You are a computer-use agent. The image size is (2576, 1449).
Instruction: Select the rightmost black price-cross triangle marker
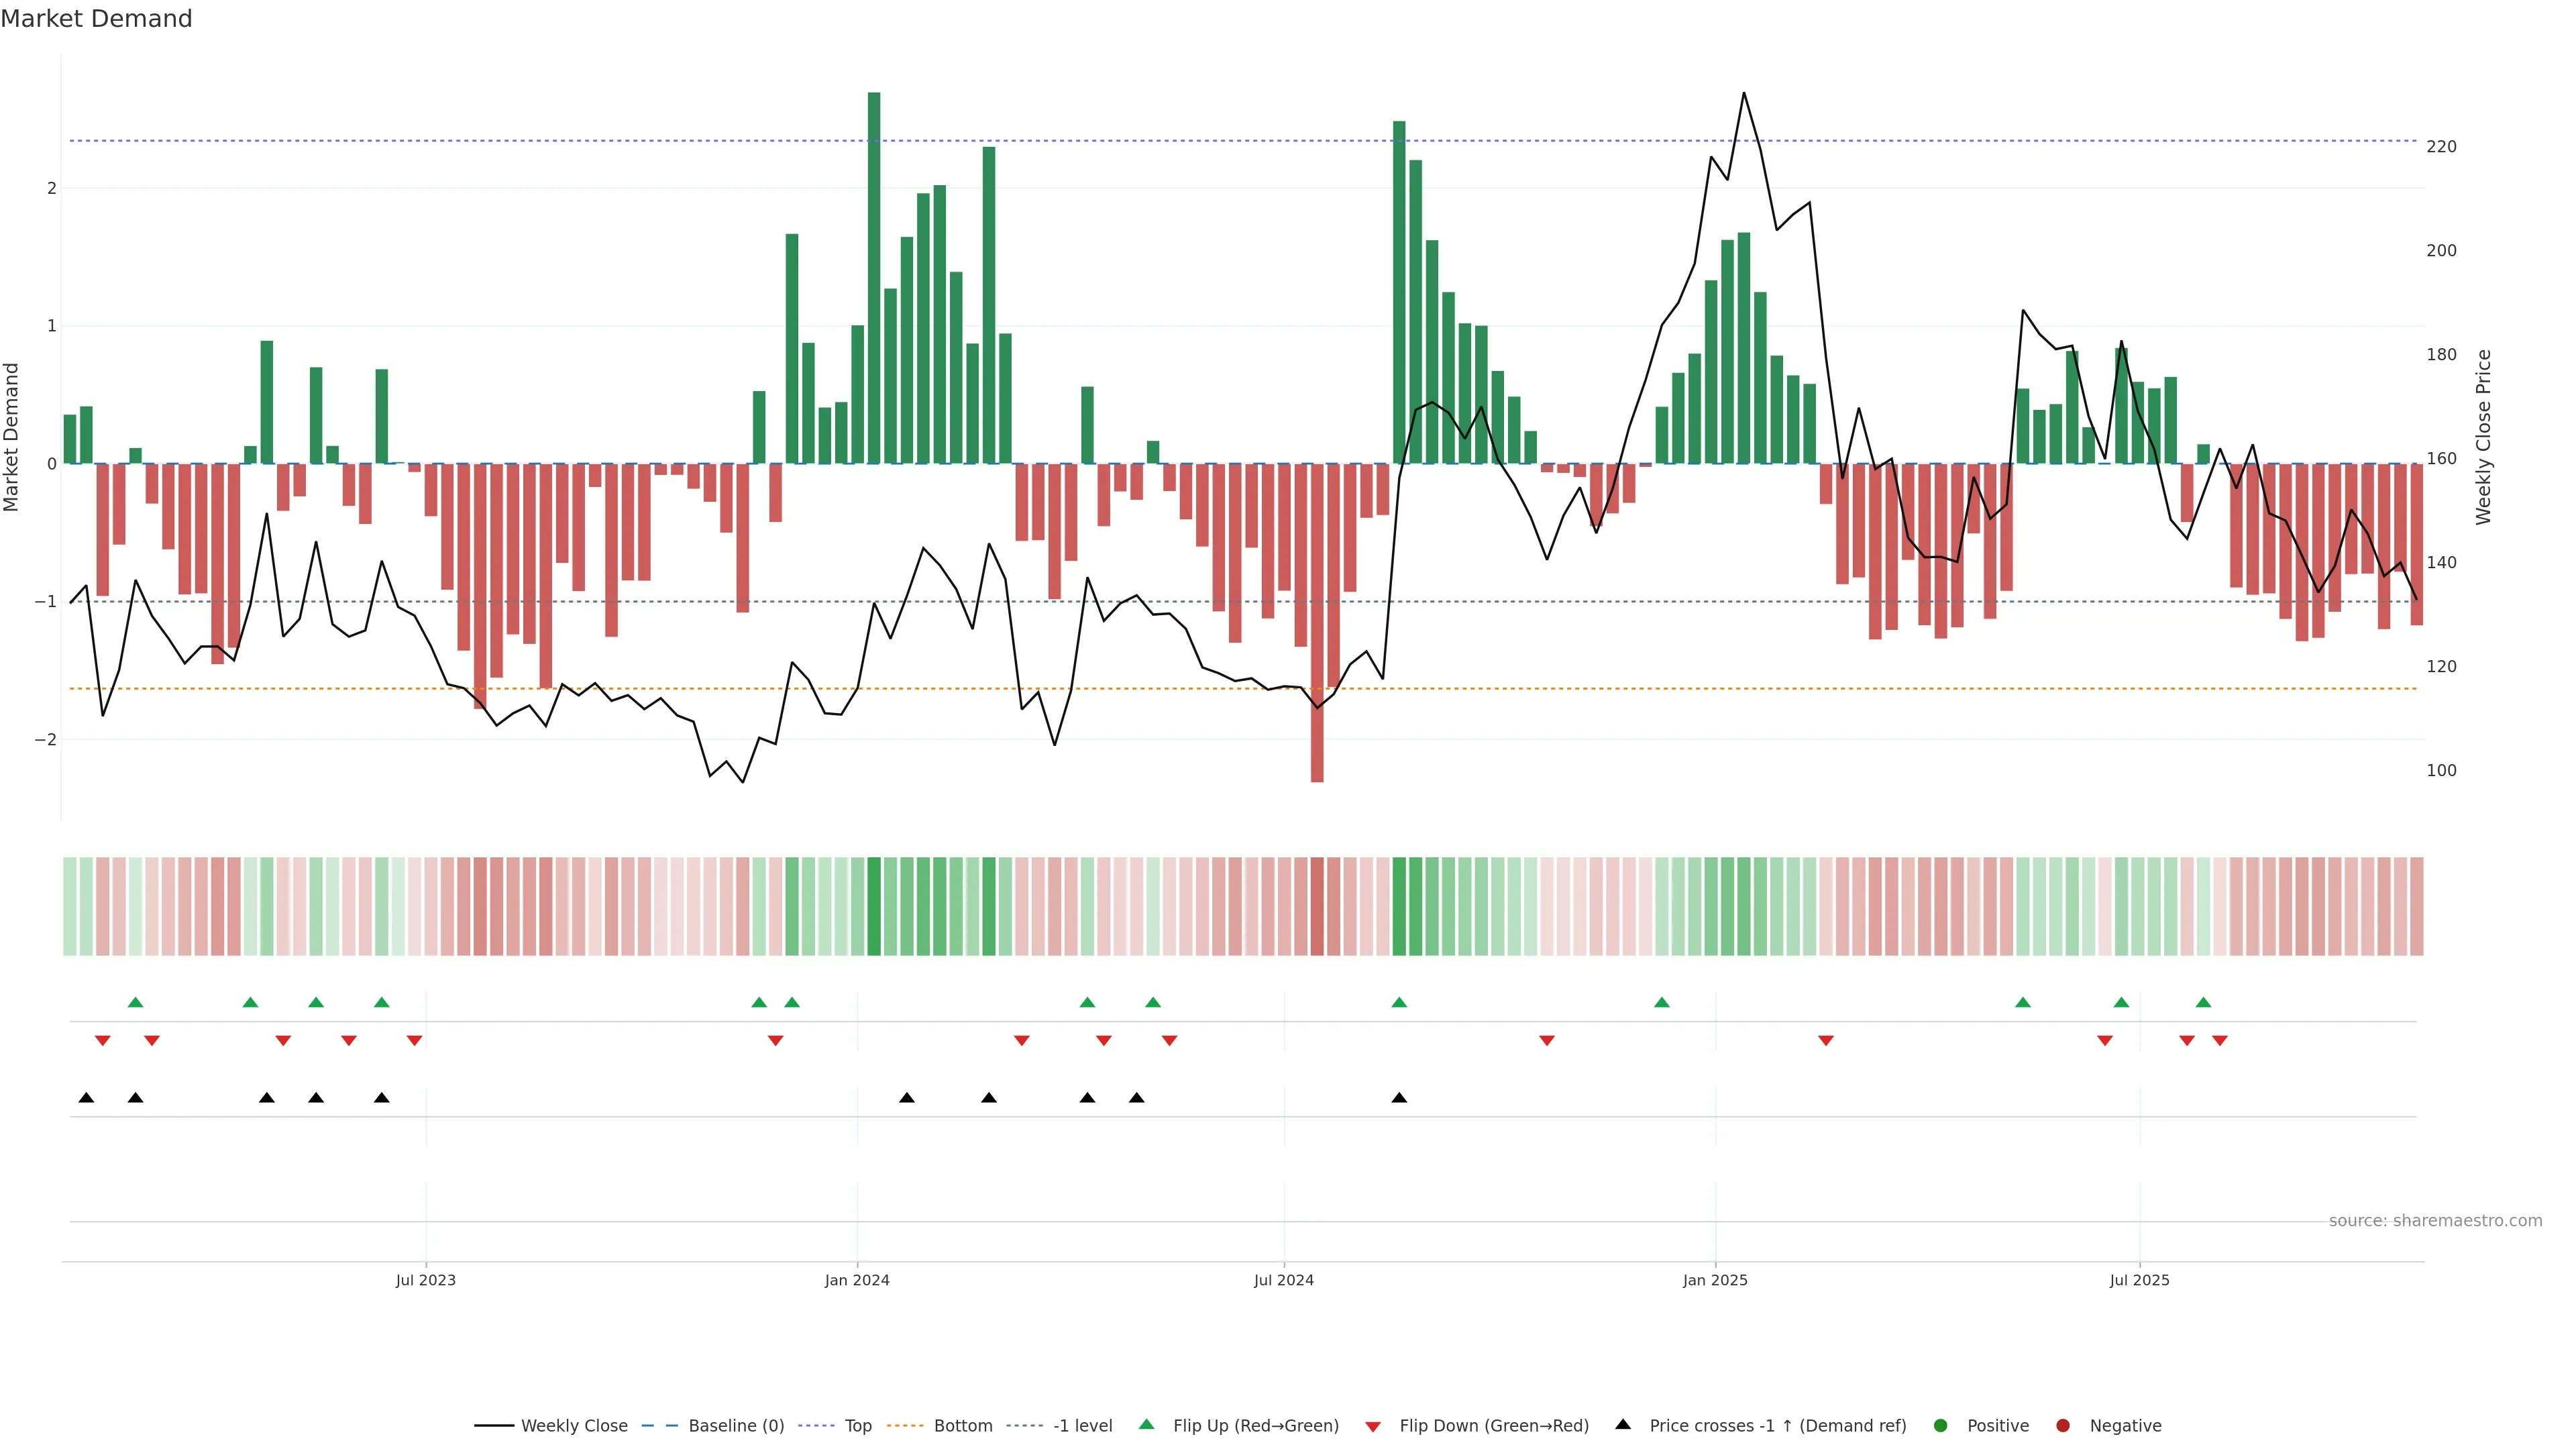click(x=1399, y=1098)
